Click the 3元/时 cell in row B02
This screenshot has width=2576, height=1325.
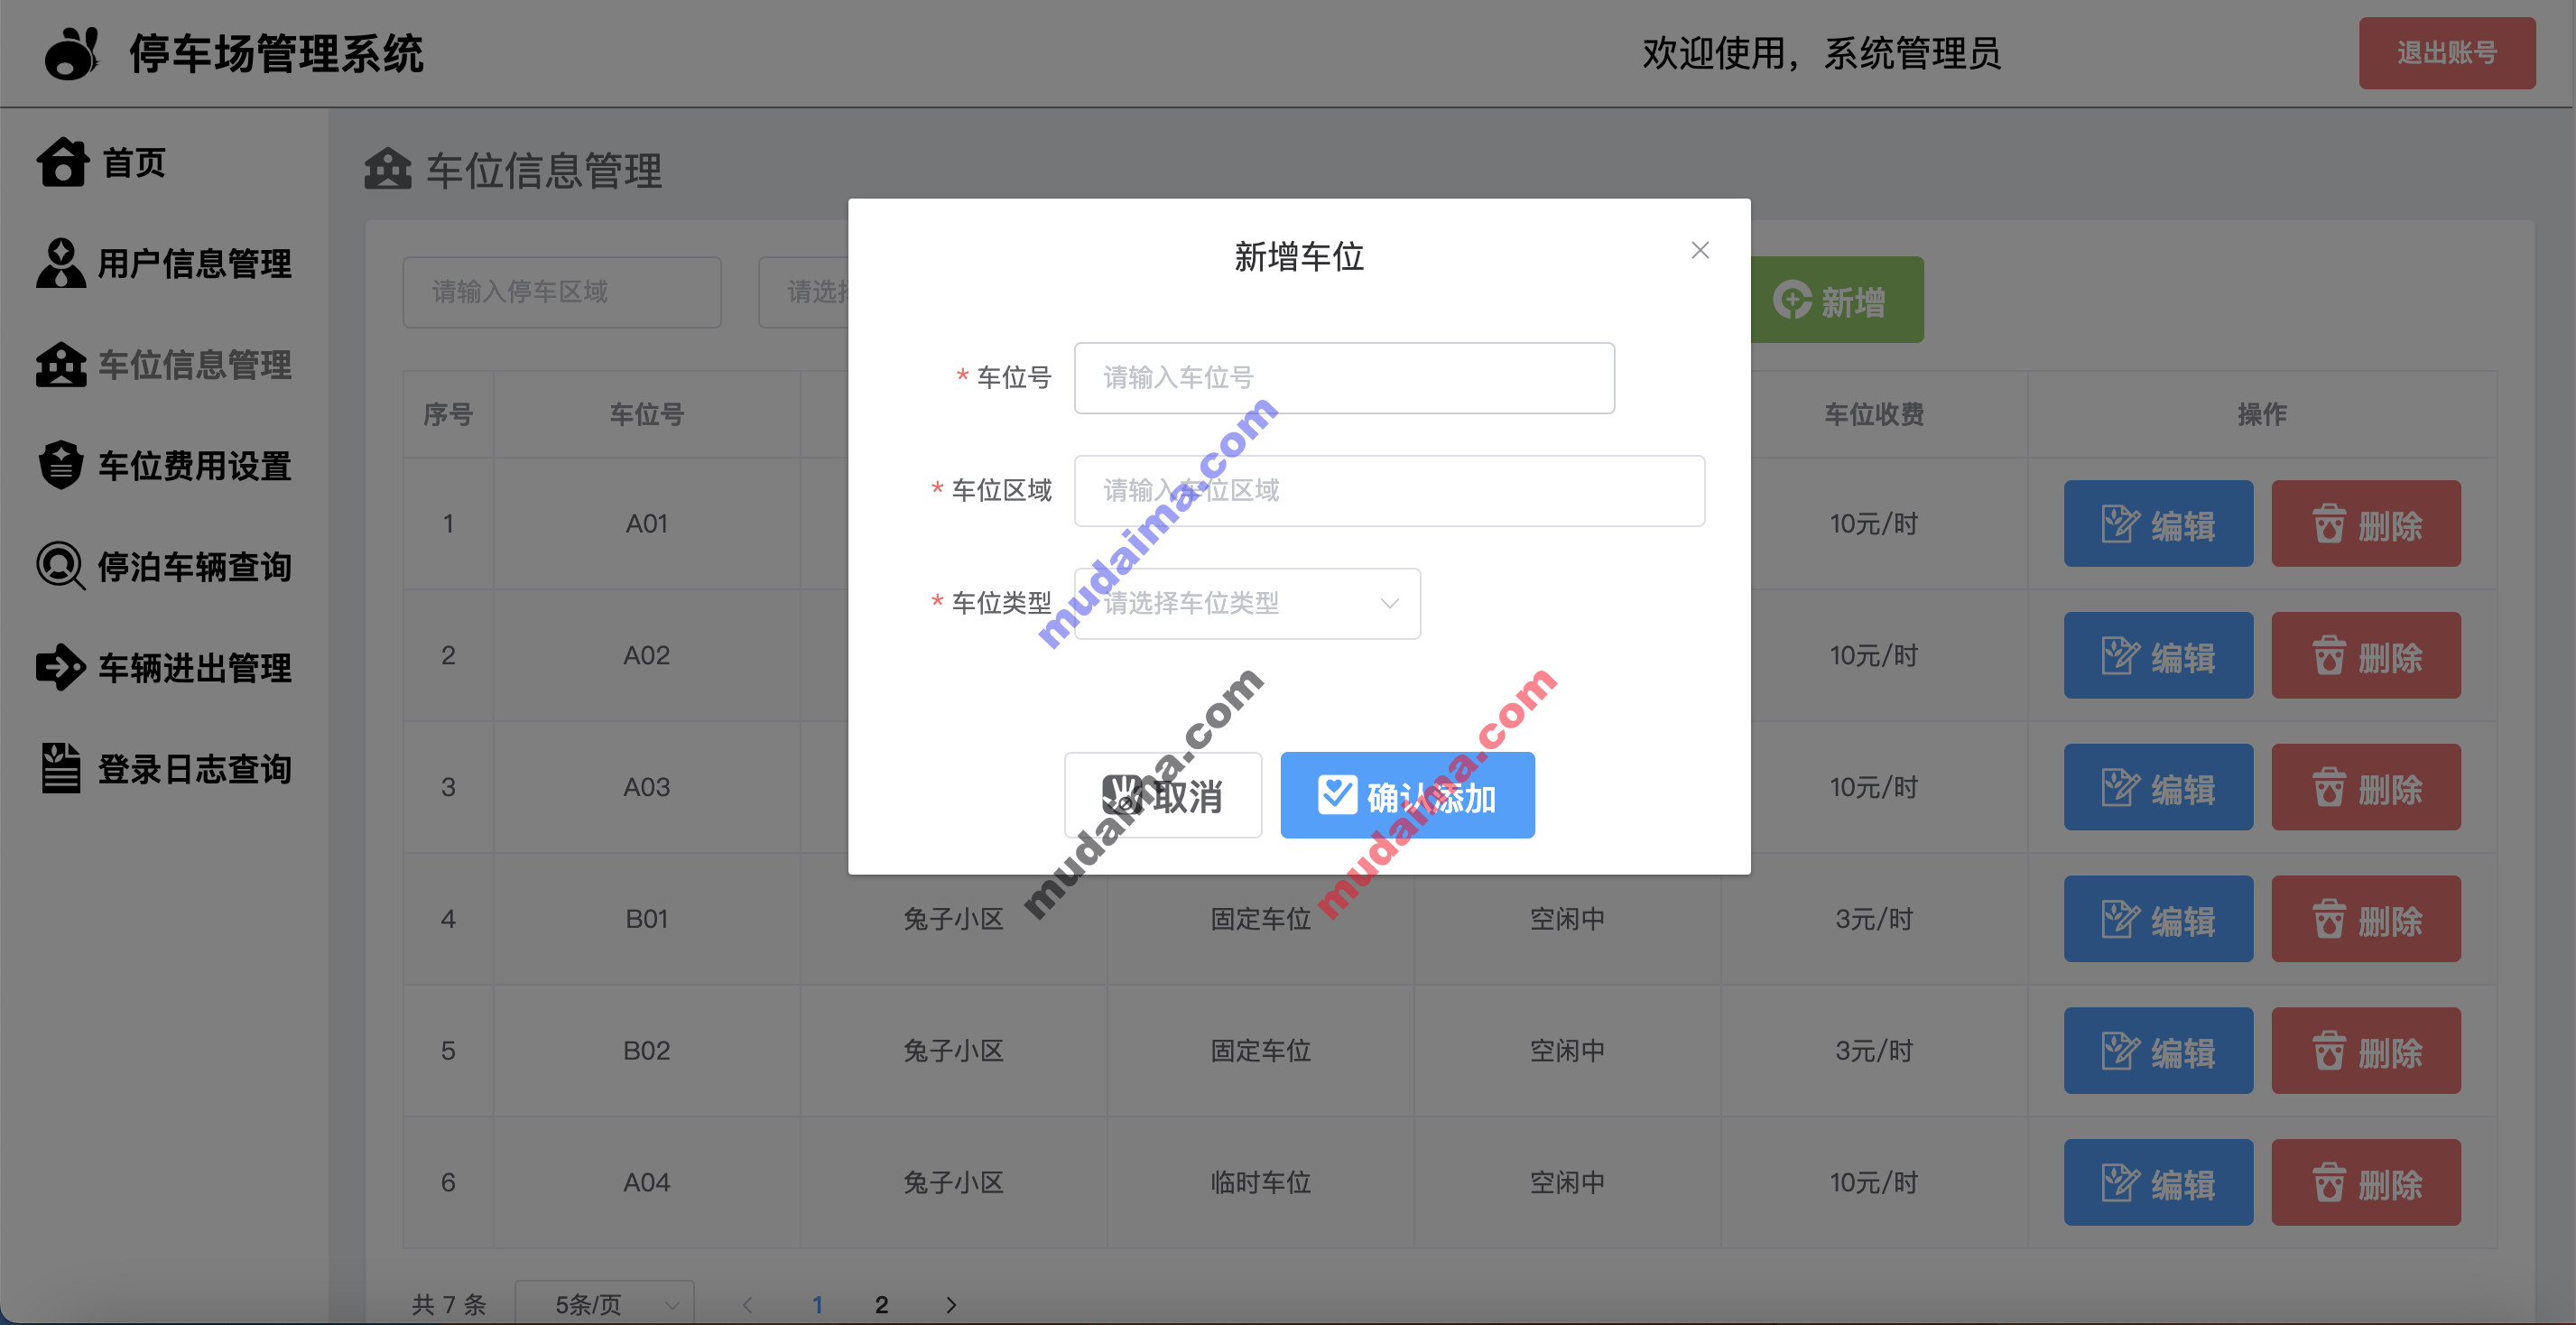(x=1874, y=1051)
